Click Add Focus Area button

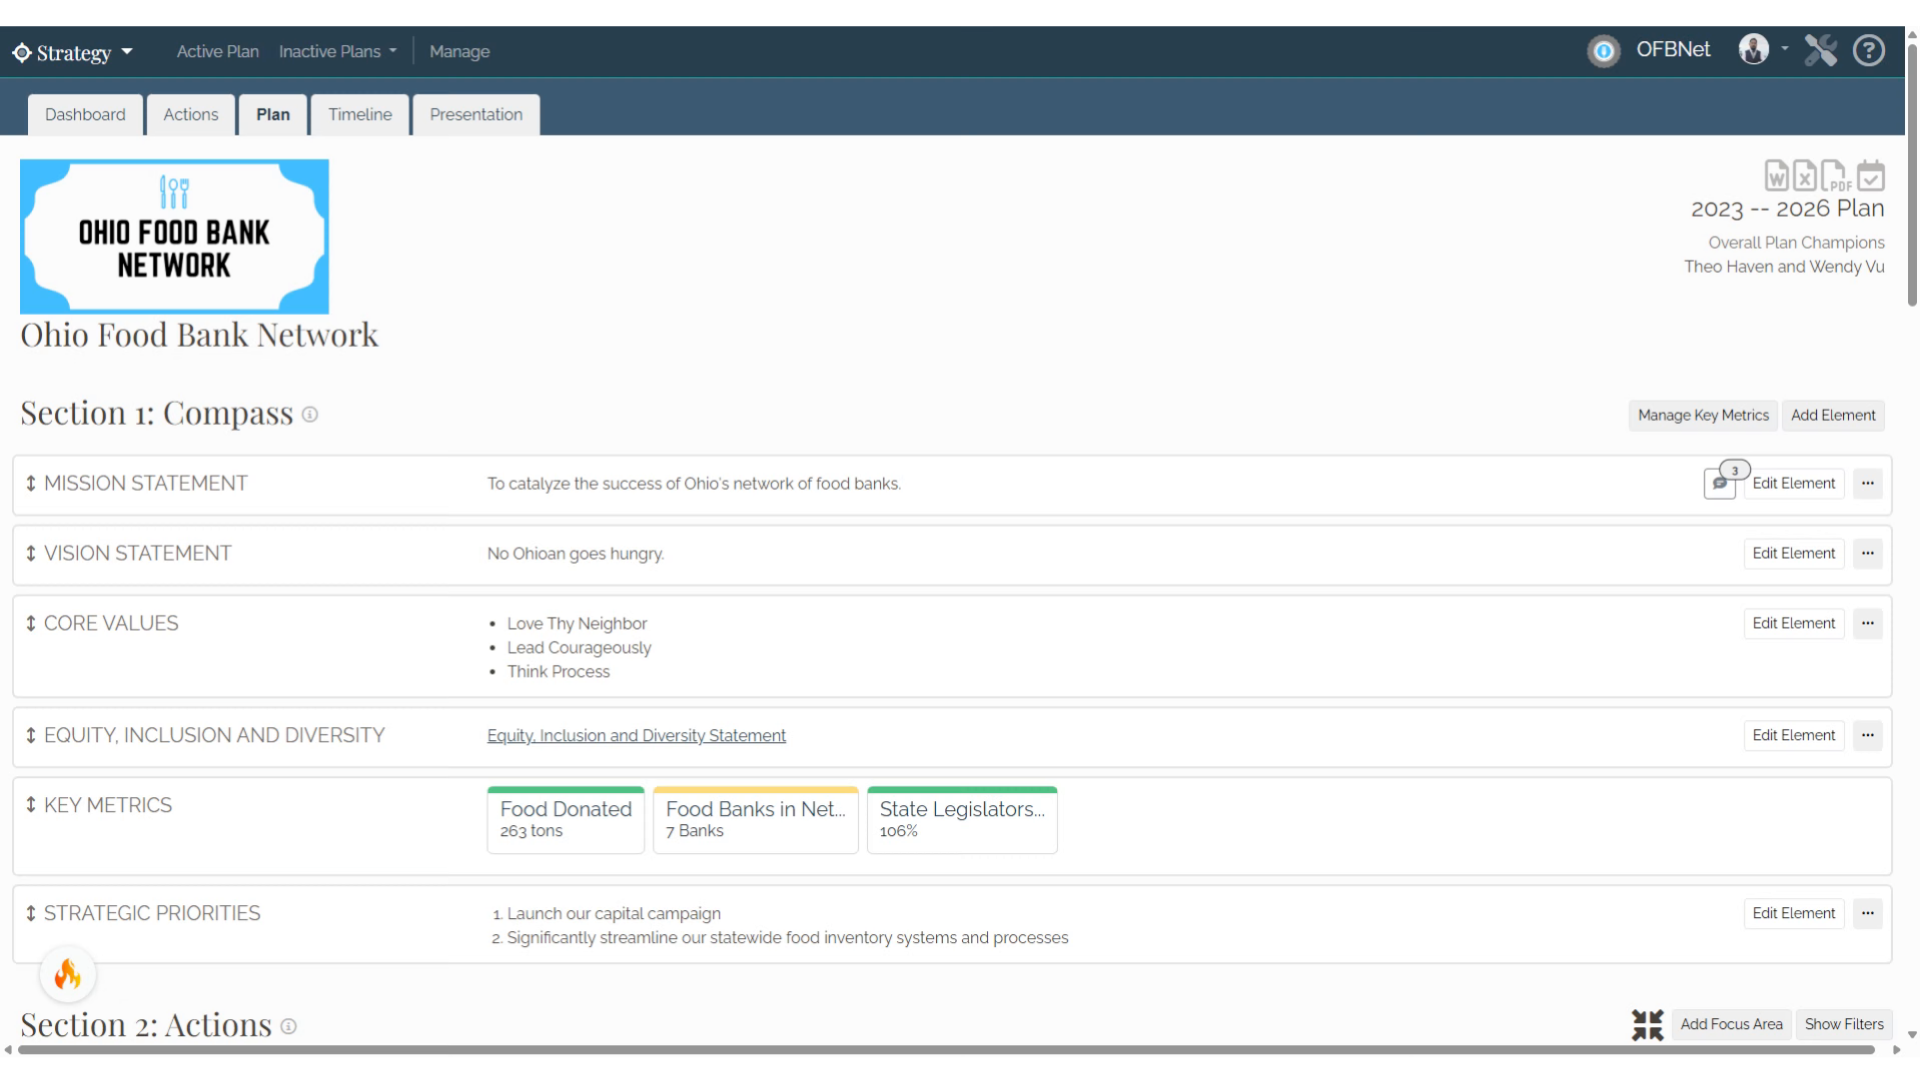point(1731,1025)
